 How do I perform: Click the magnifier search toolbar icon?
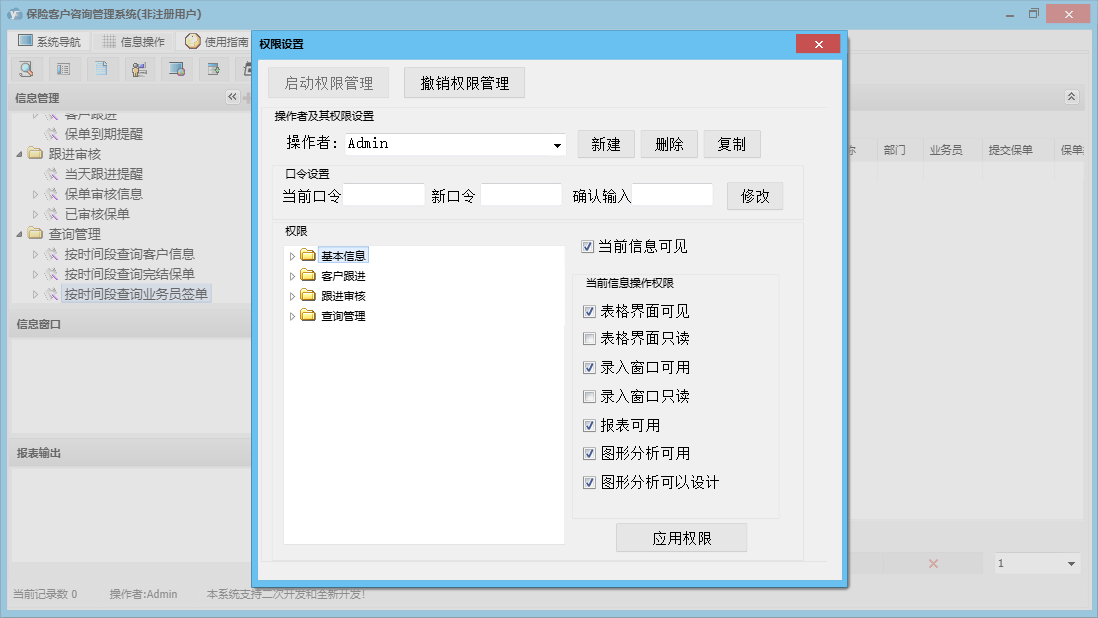pyautogui.click(x=27, y=69)
